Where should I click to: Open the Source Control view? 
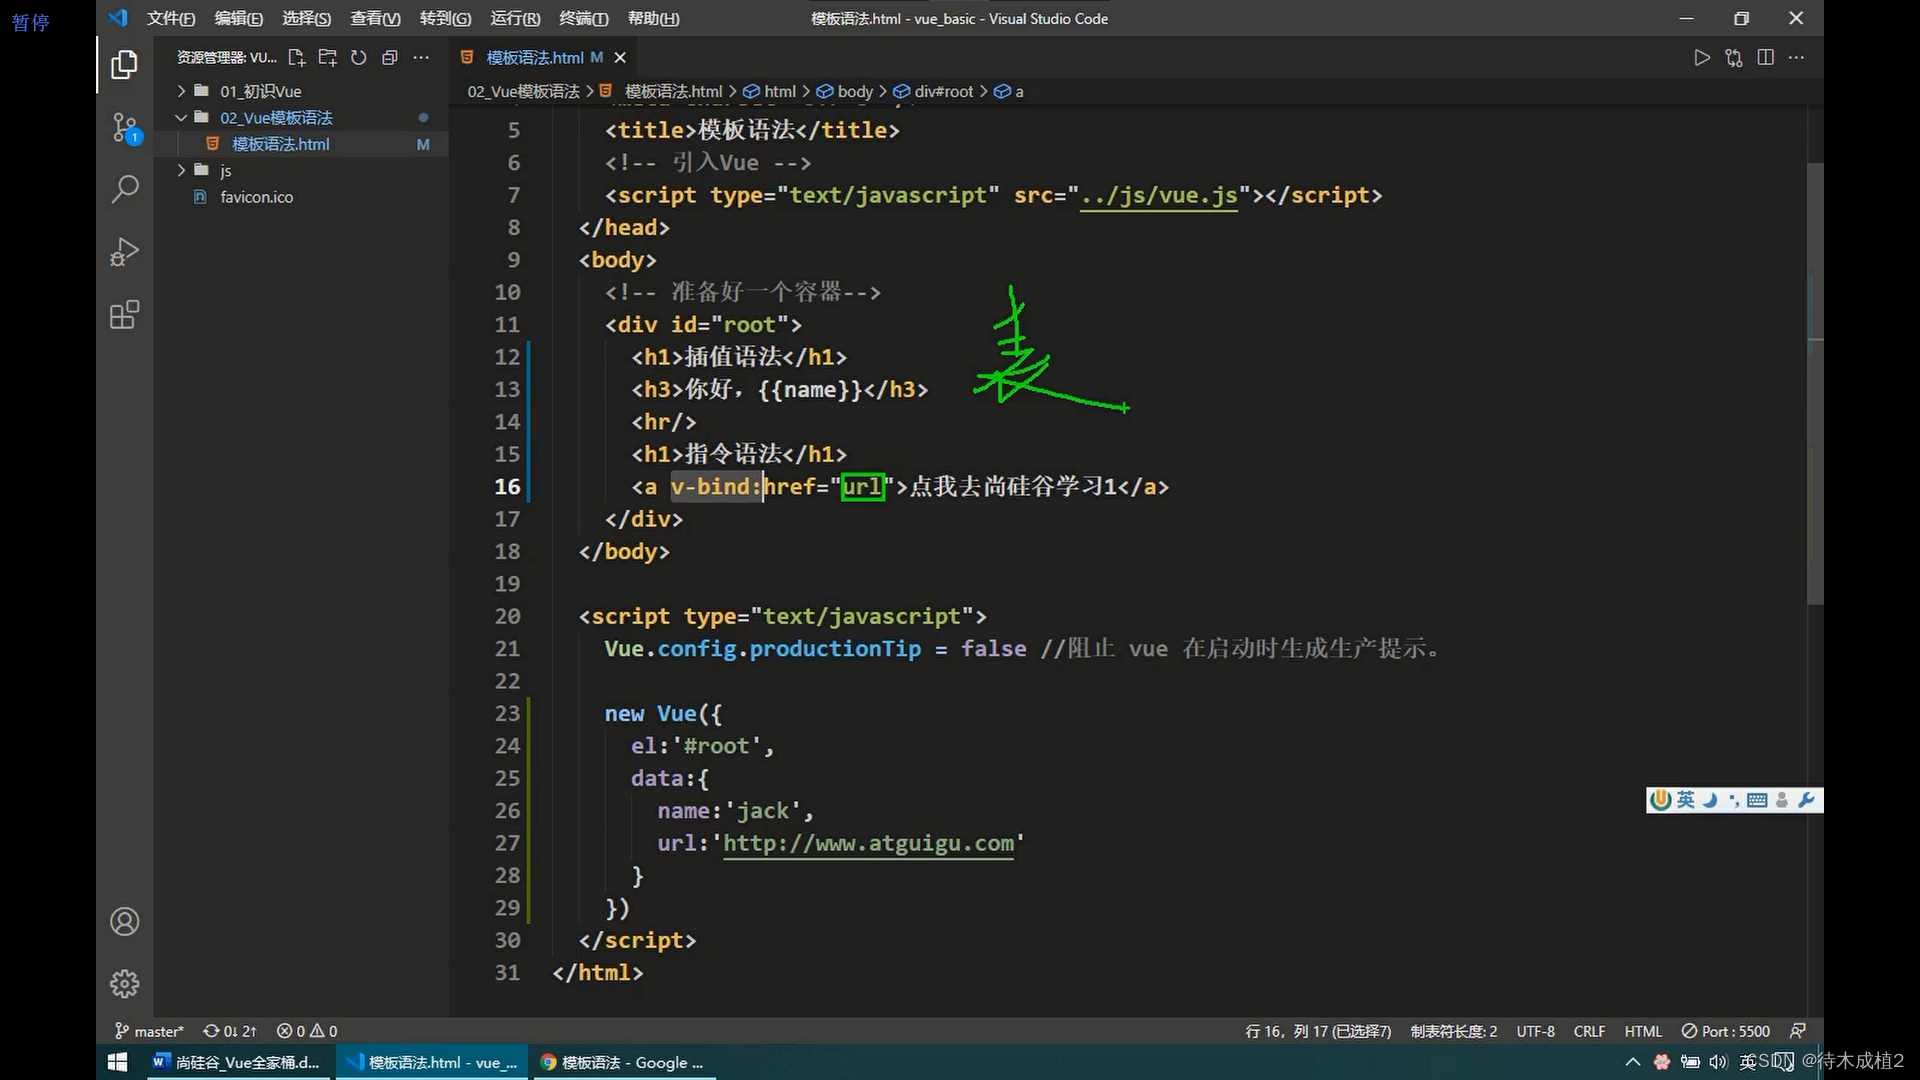124,127
